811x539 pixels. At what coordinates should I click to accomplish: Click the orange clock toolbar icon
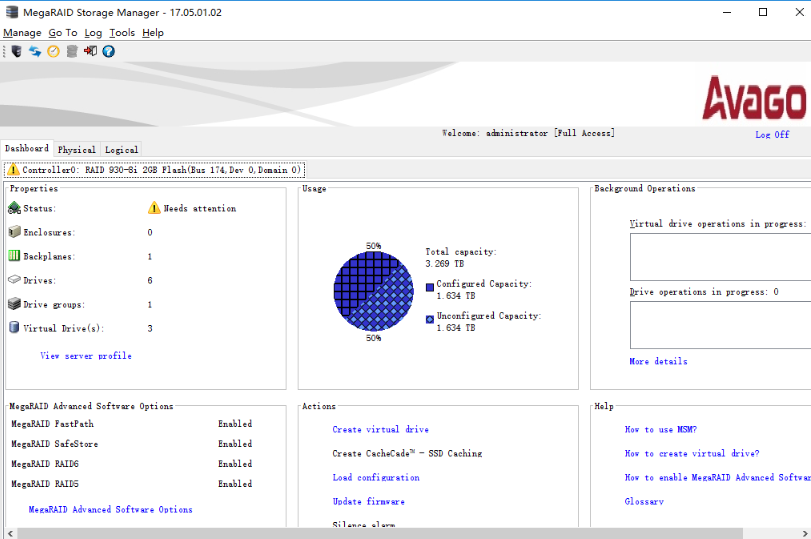(x=53, y=51)
